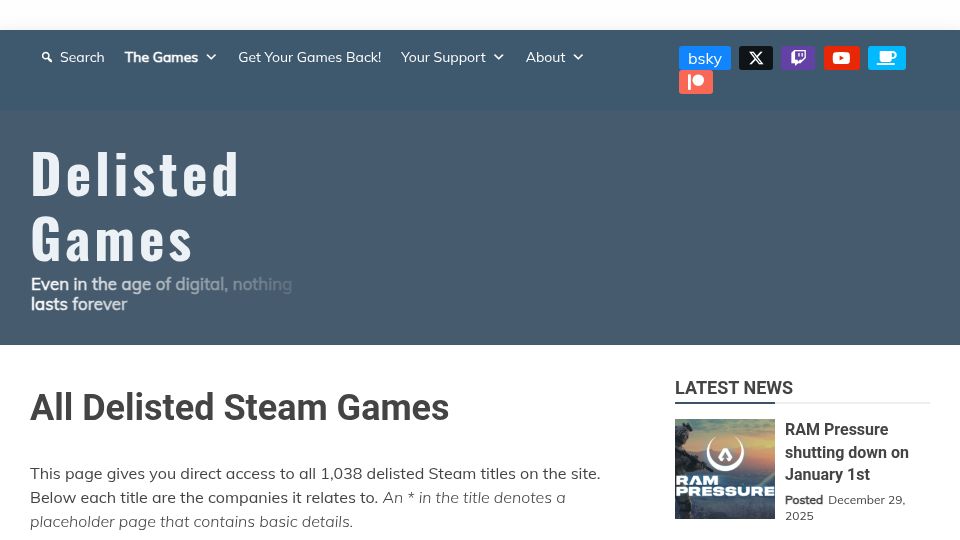
Task: Open the Bluesky bsky social link
Action: point(704,58)
